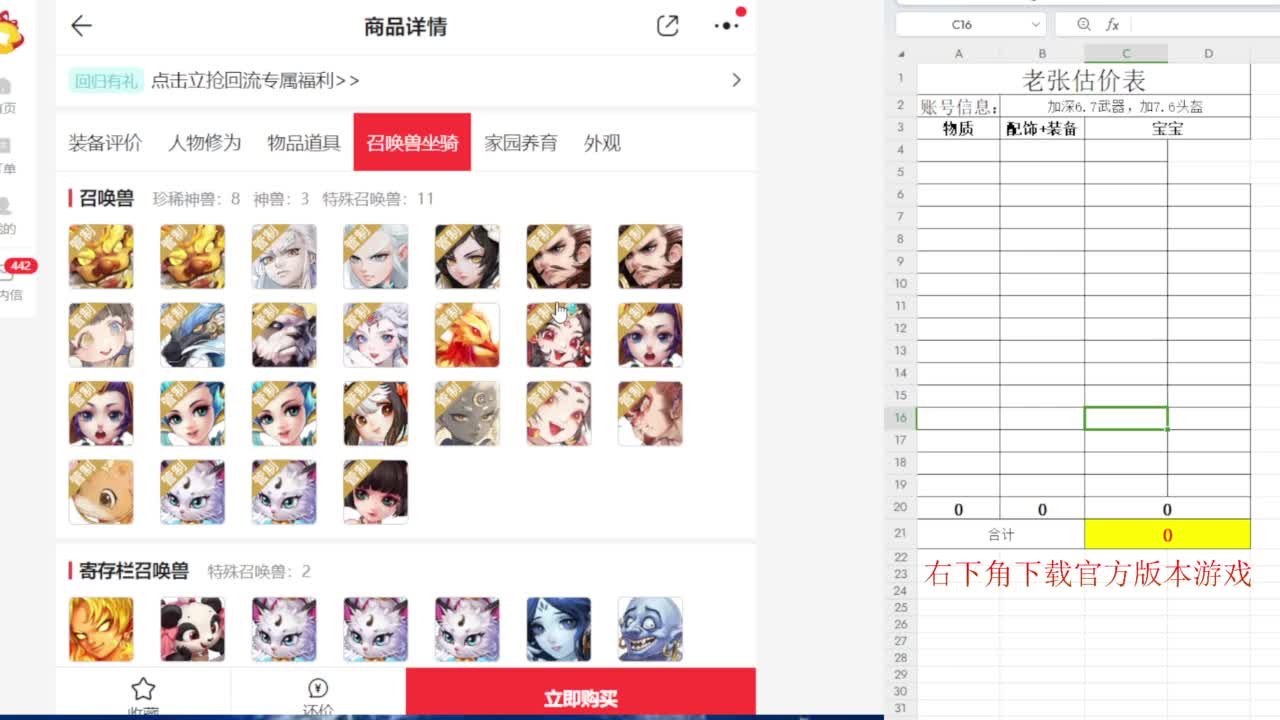This screenshot has height=720, width=1280.
Task: Open the share icon in header
Action: coord(668,27)
